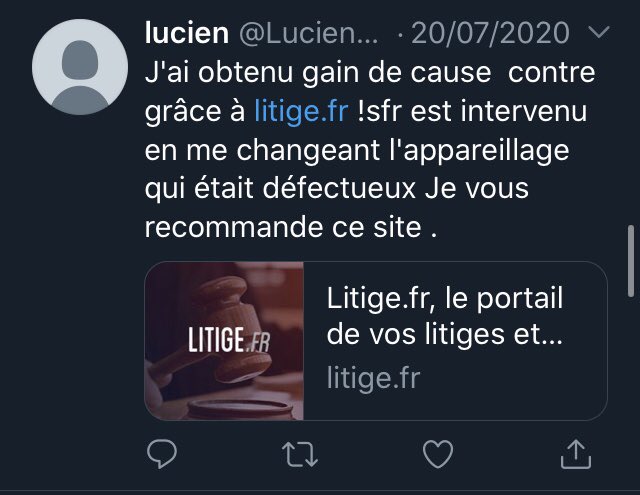Click the white LITIGE.FR logo on card image
Screen dimensions: 640x495
pos(229,340)
